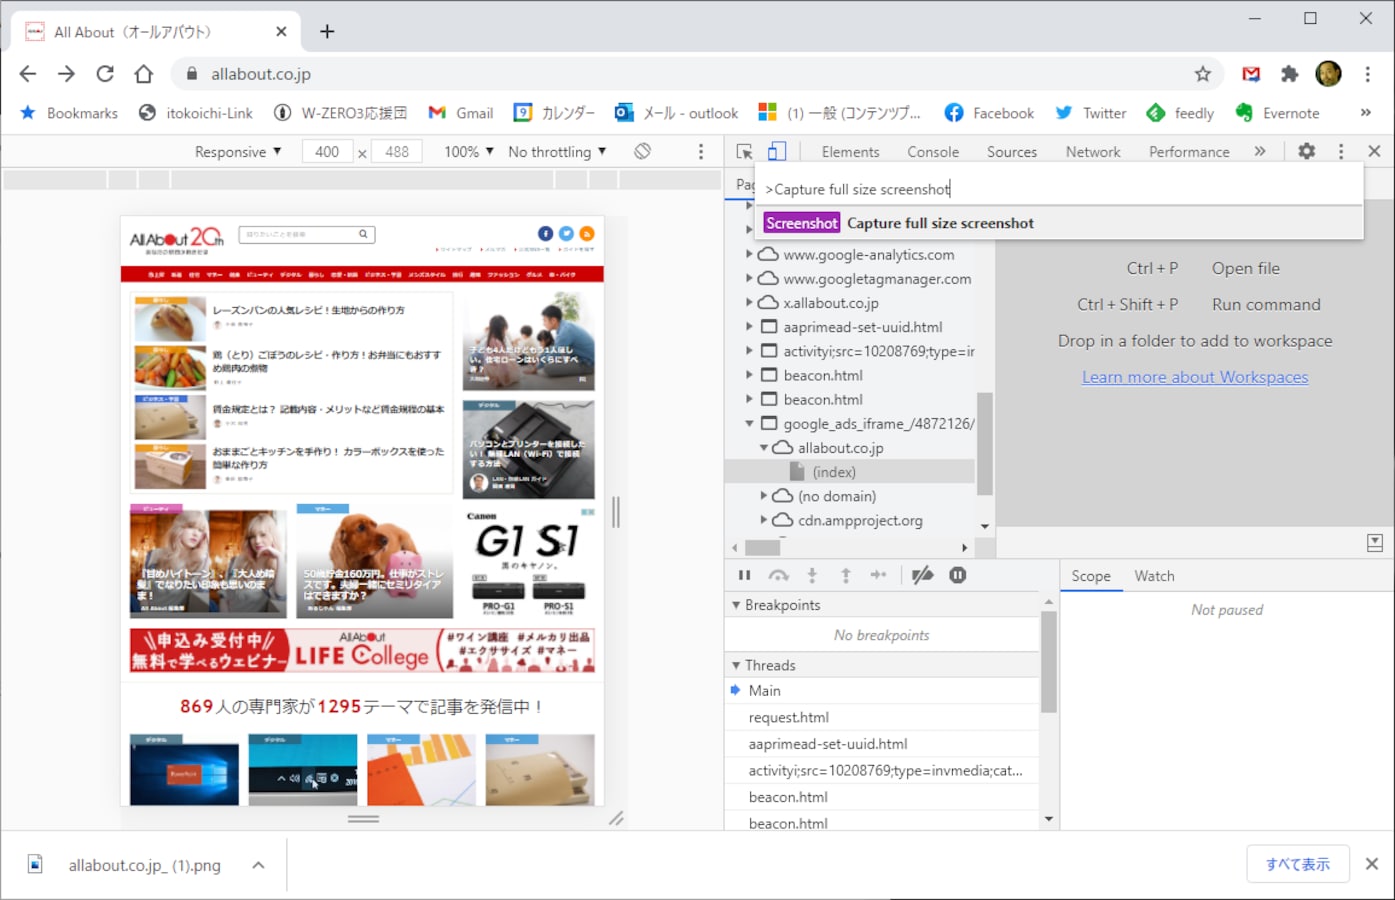Switch to the Console tab
The image size is (1395, 900).
pos(932,151)
